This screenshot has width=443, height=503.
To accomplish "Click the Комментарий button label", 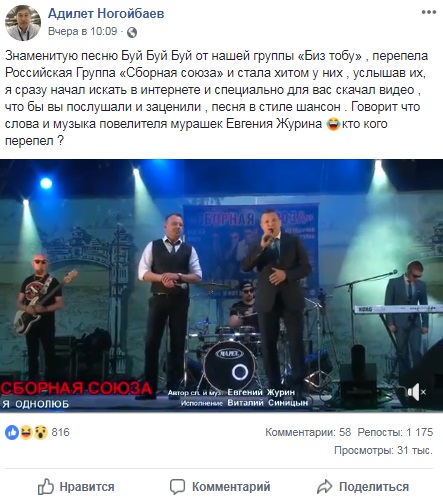I will (x=231, y=487).
